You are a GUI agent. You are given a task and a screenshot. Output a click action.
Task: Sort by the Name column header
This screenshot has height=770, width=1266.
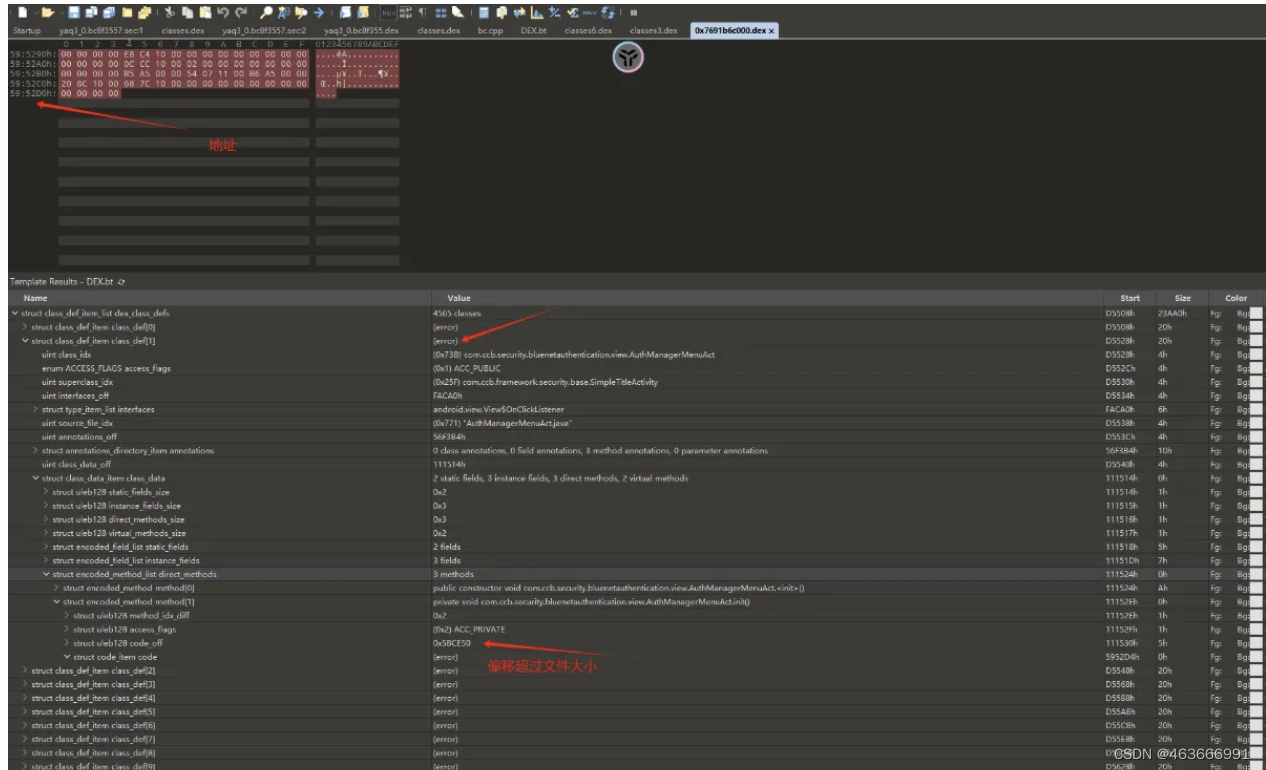[218, 298]
